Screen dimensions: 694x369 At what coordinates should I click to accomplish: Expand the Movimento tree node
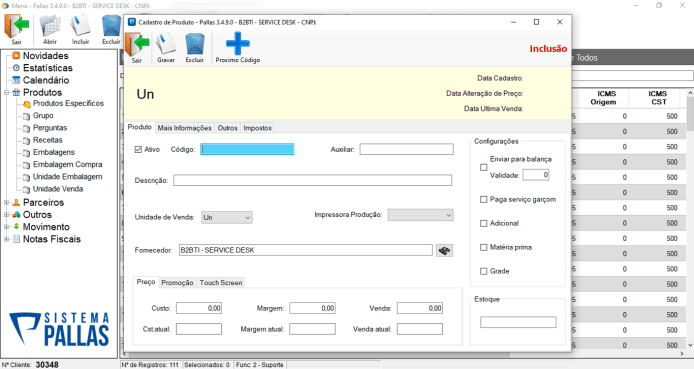pos(7,227)
